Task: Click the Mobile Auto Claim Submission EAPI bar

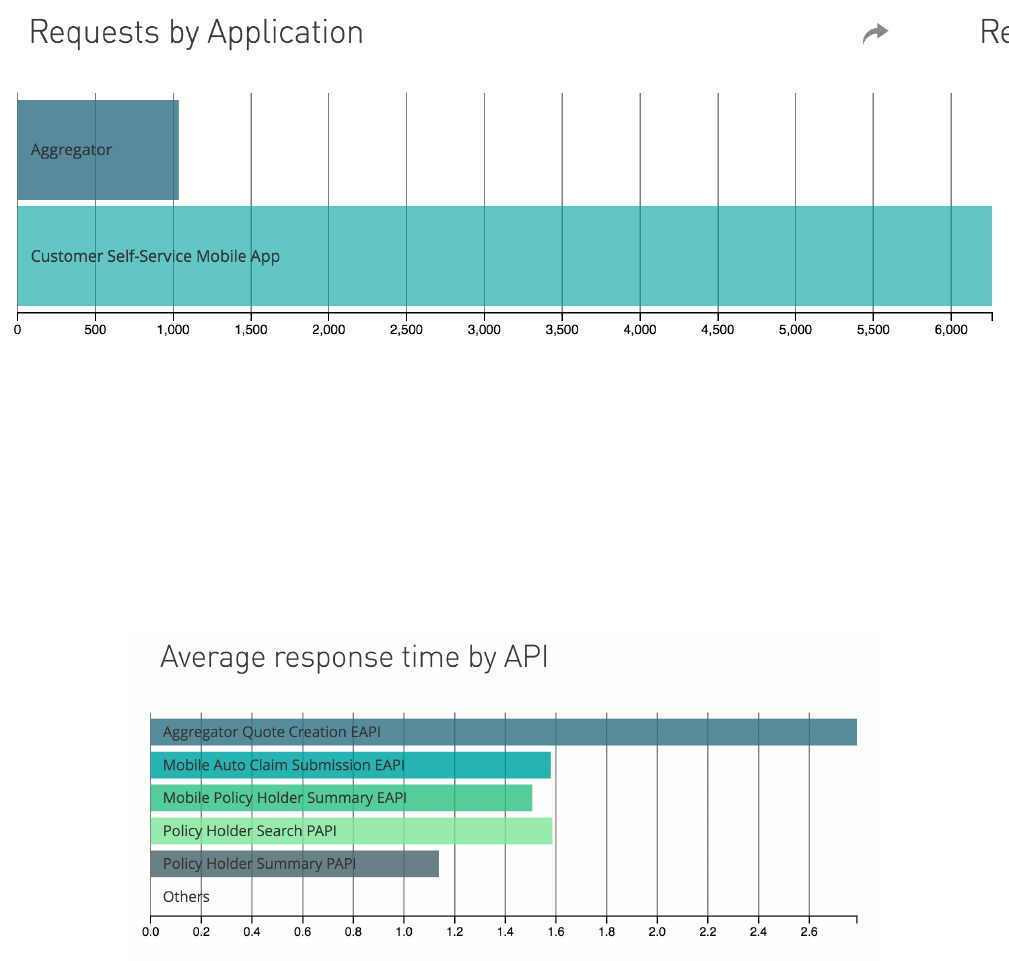Action: click(x=351, y=765)
